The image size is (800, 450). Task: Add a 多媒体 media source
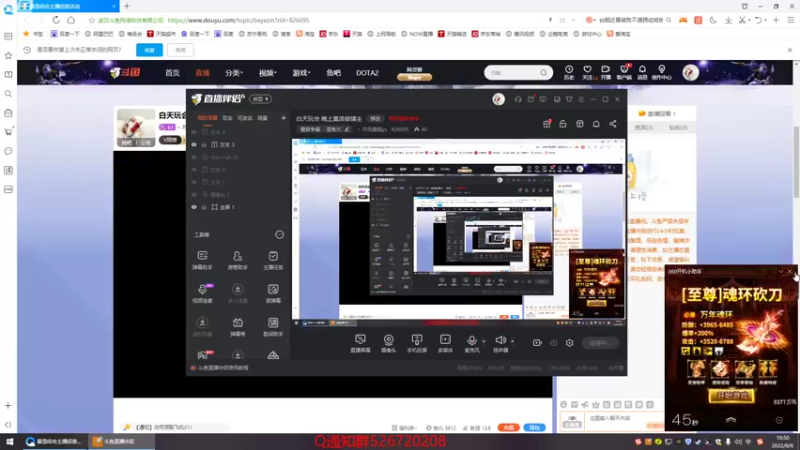point(445,343)
